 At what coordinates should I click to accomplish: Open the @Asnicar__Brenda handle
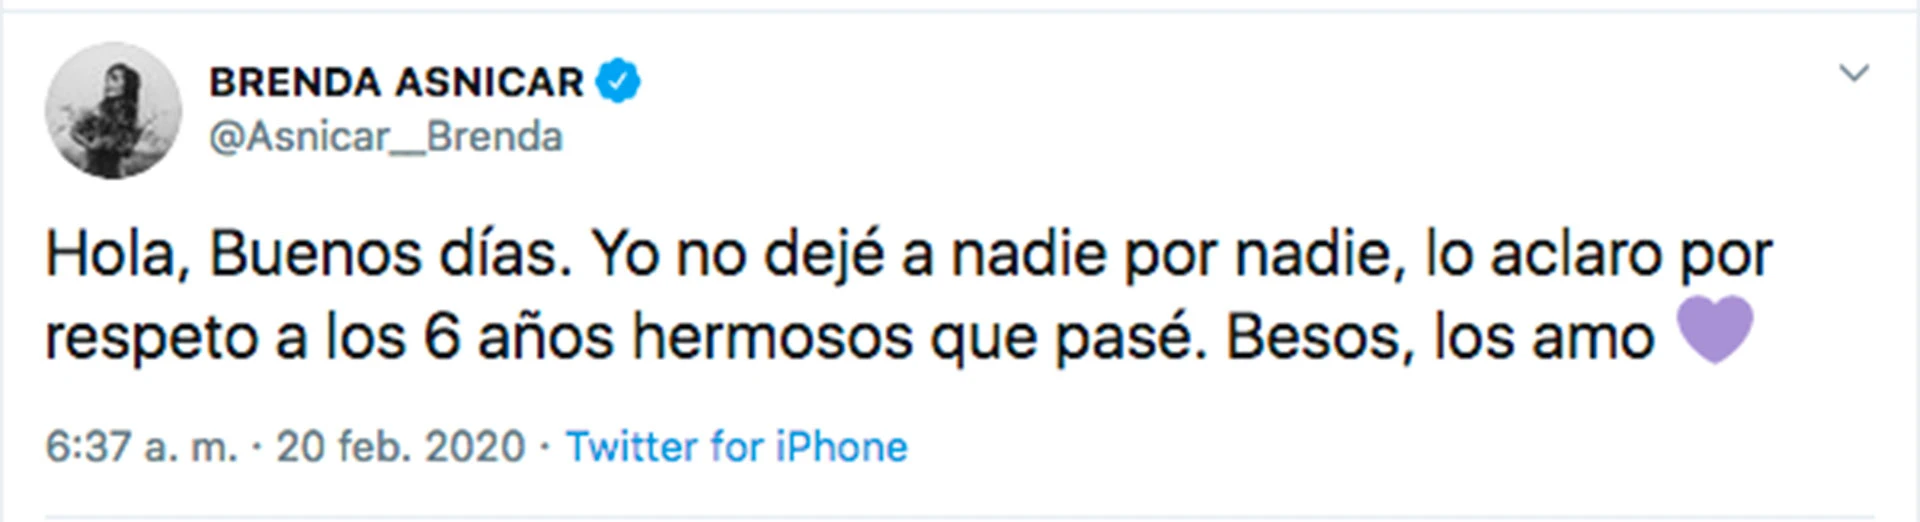(385, 137)
